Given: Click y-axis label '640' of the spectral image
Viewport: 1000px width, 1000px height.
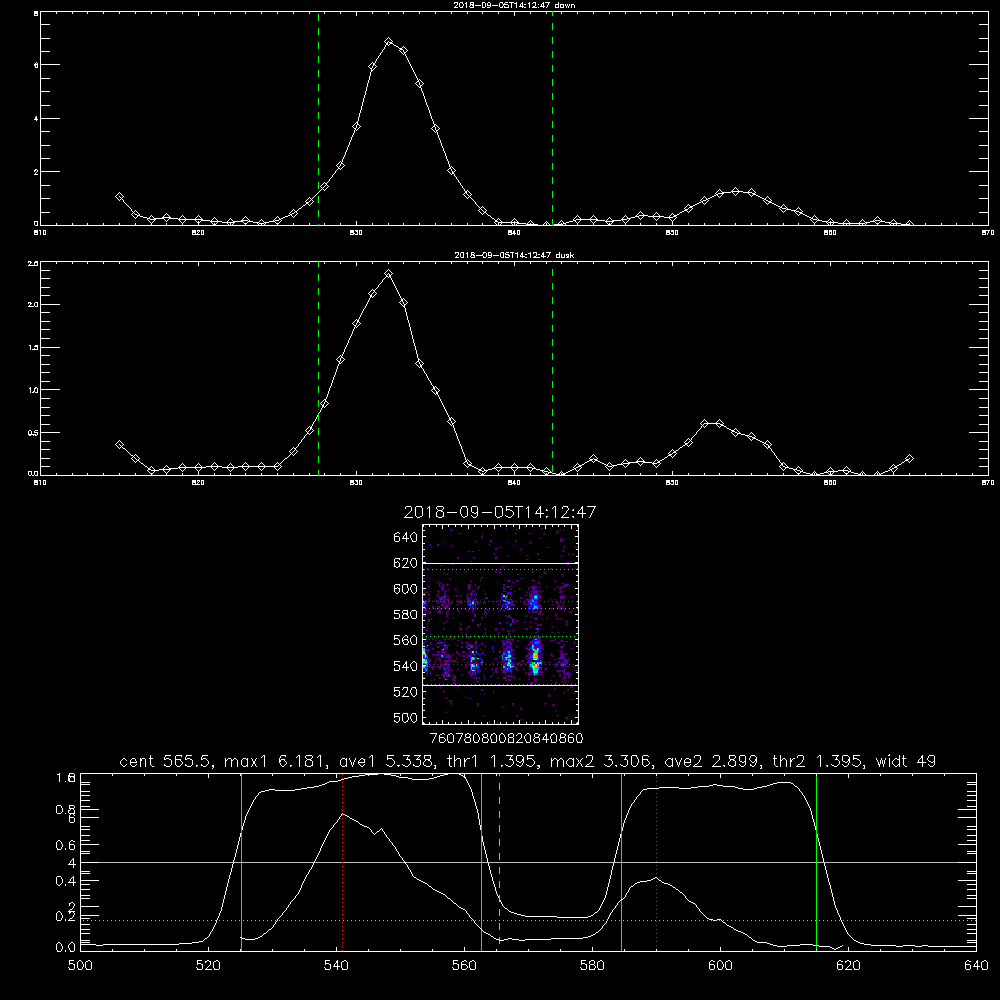Looking at the screenshot, I should [405, 537].
